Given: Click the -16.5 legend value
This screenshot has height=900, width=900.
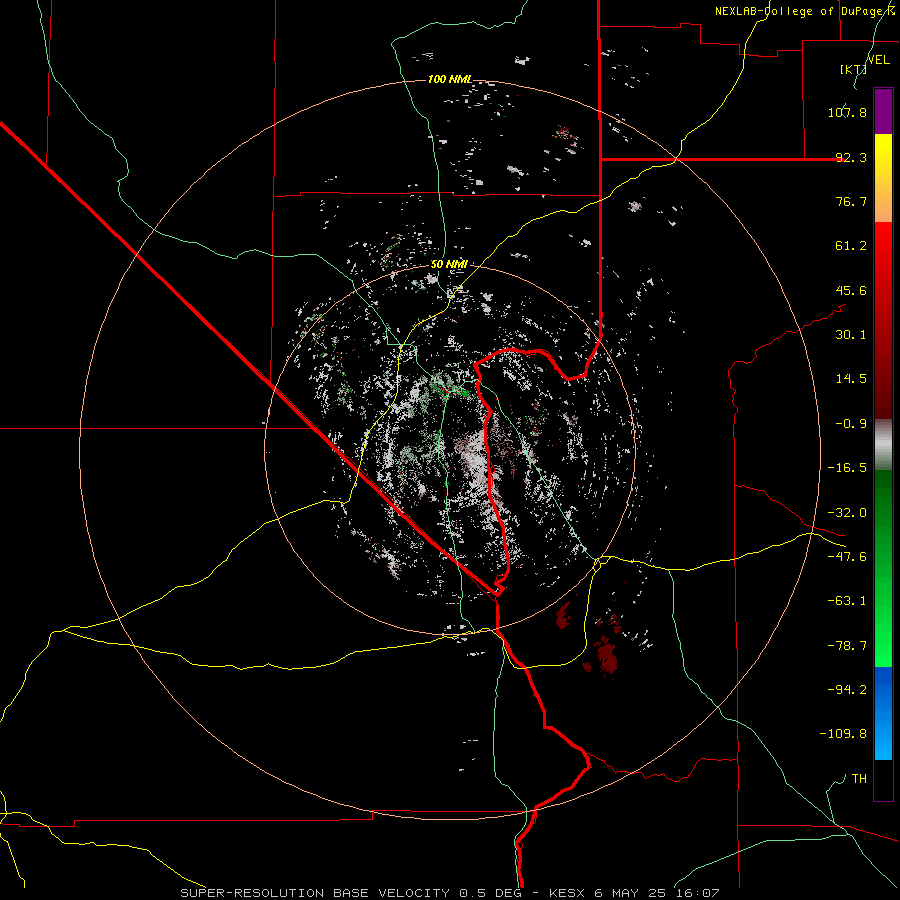Looking at the screenshot, I should 847,468.
